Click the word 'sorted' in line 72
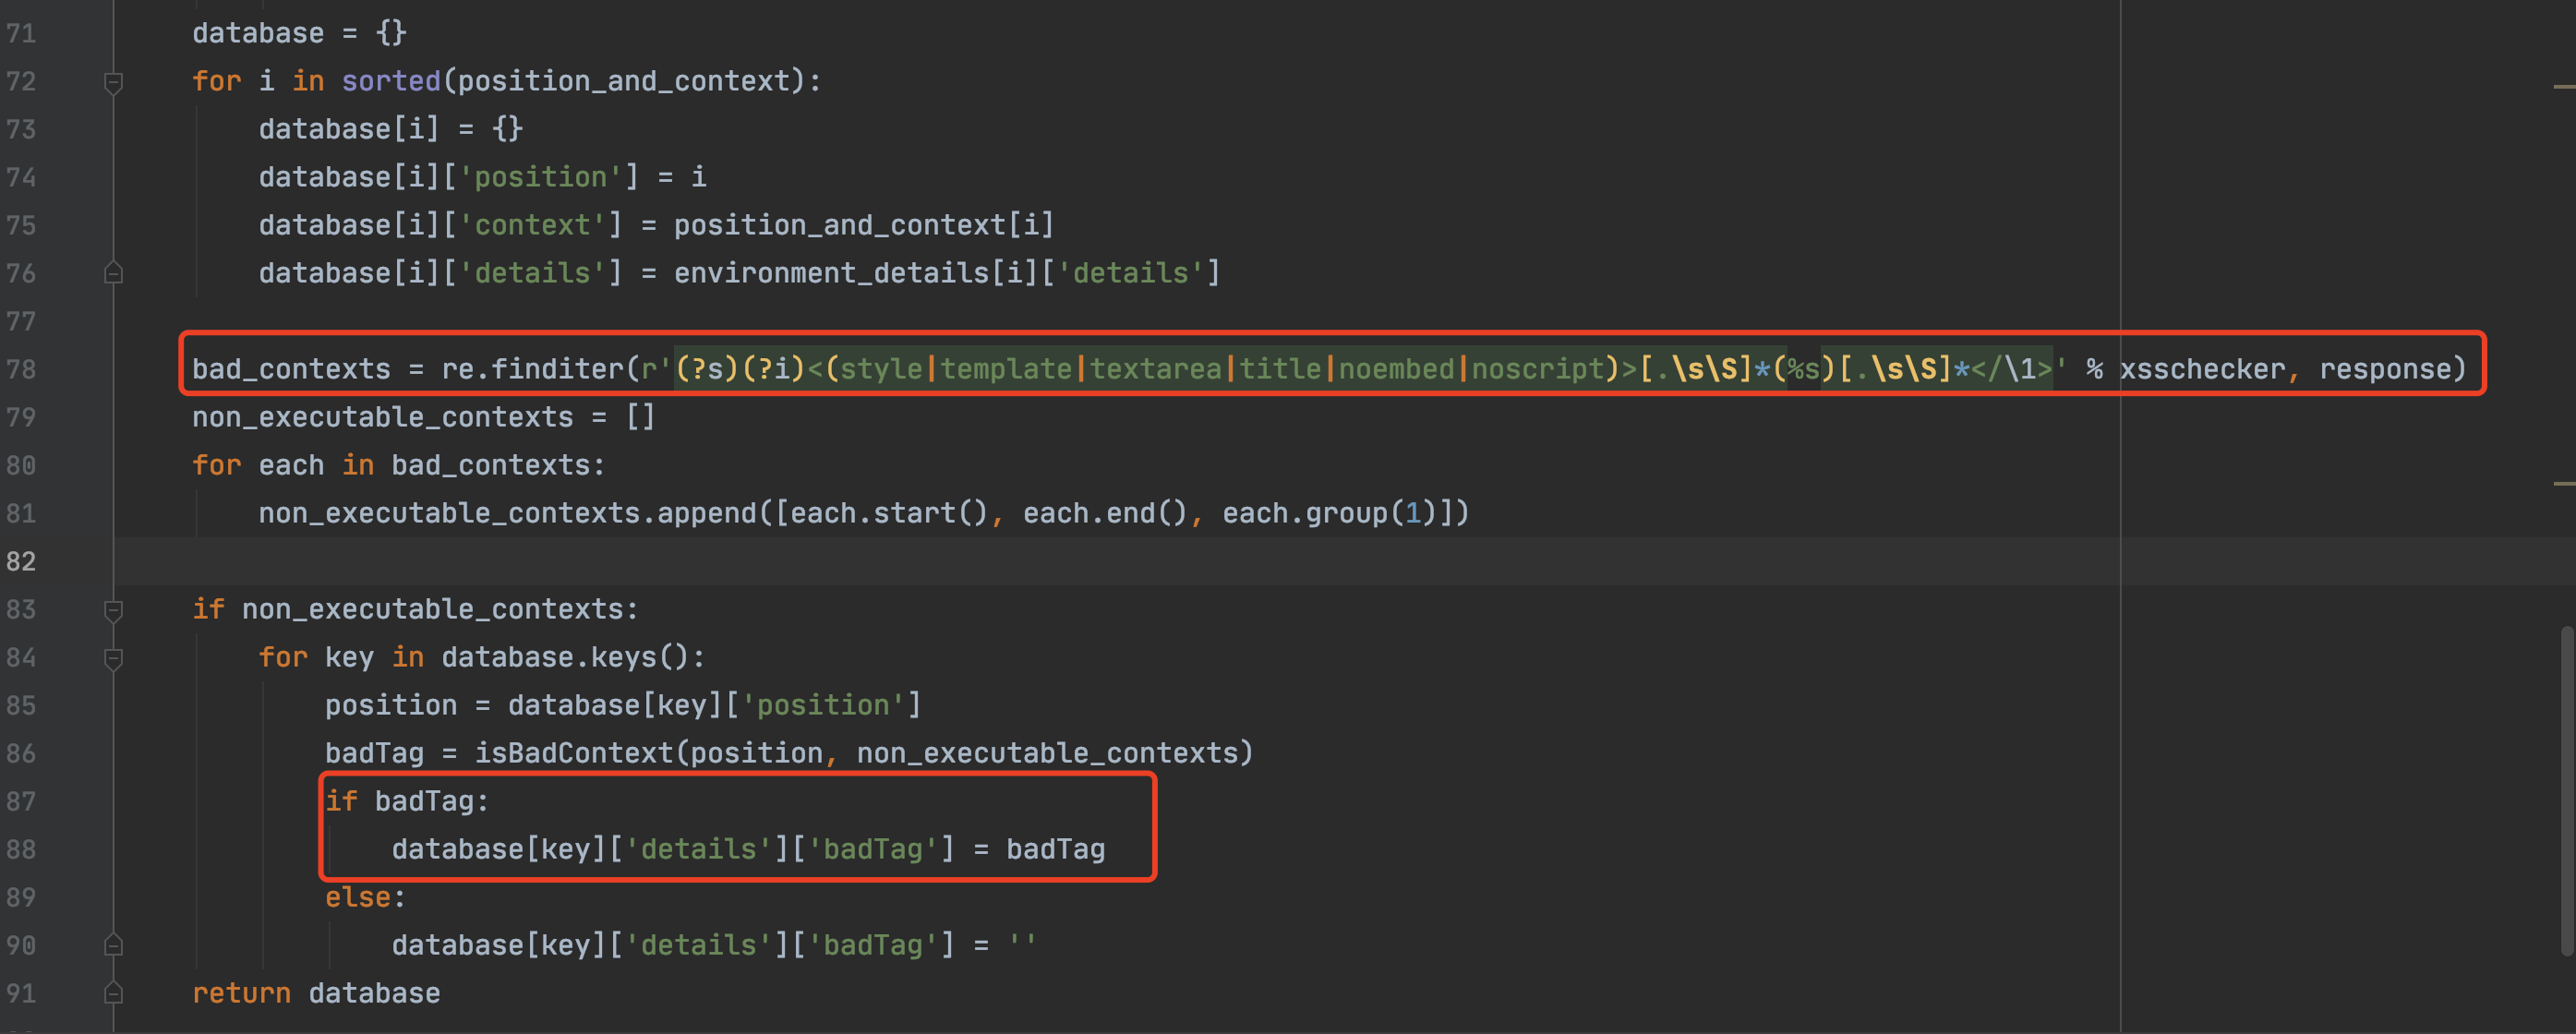2576x1034 pixels. click(x=391, y=81)
